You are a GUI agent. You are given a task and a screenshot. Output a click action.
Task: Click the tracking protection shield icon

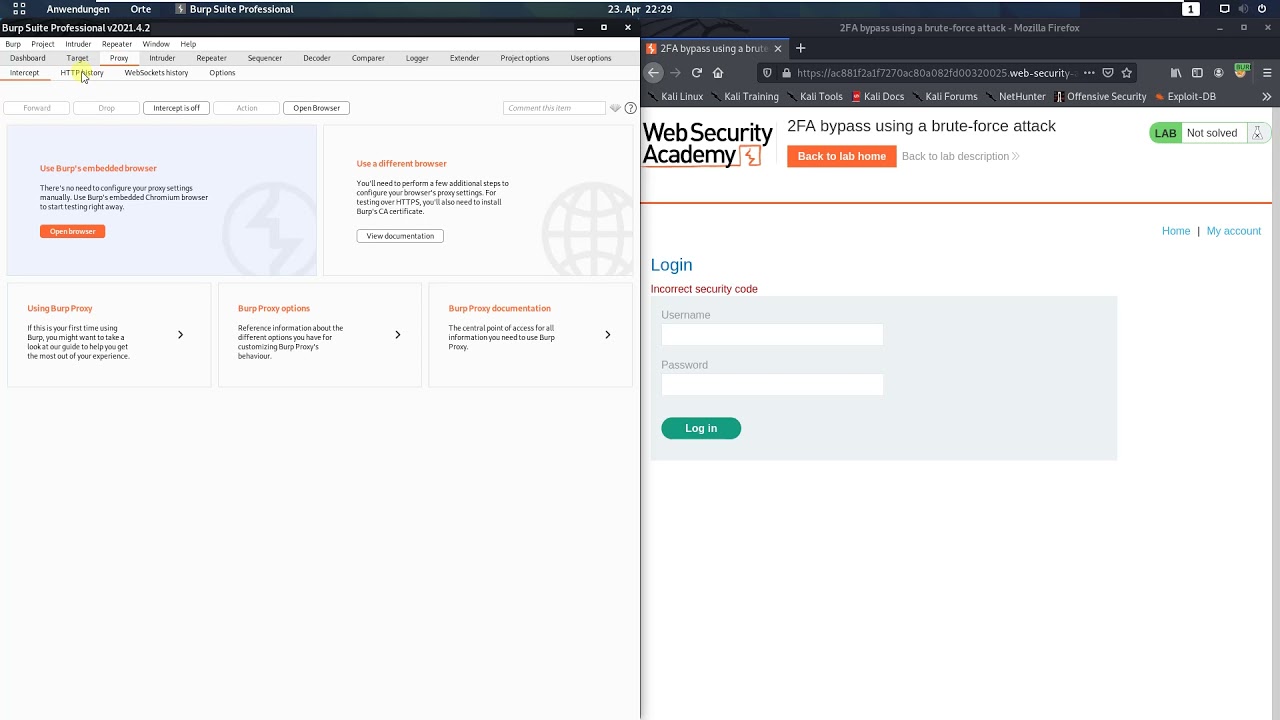[x=767, y=72]
